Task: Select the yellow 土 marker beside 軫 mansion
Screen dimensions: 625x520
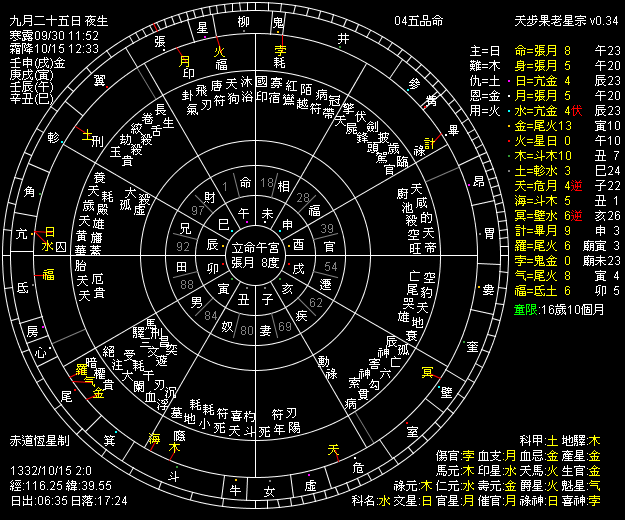Action: [x=85, y=131]
